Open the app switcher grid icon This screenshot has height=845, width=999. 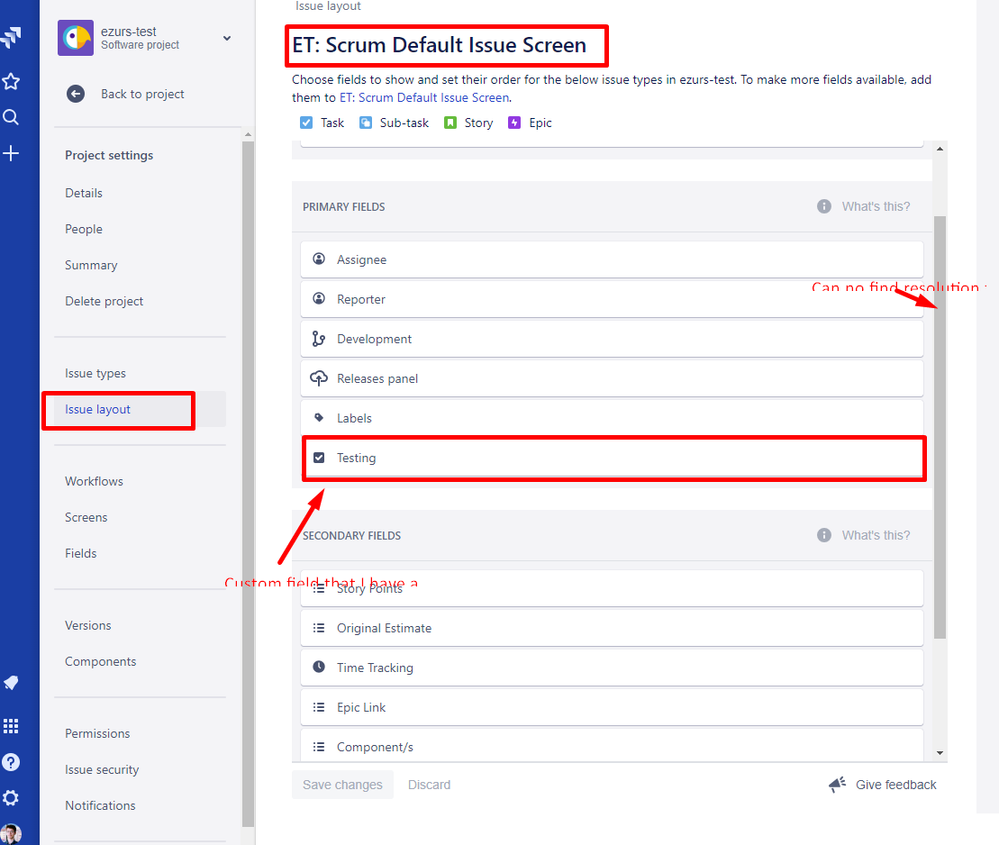[x=11, y=726]
